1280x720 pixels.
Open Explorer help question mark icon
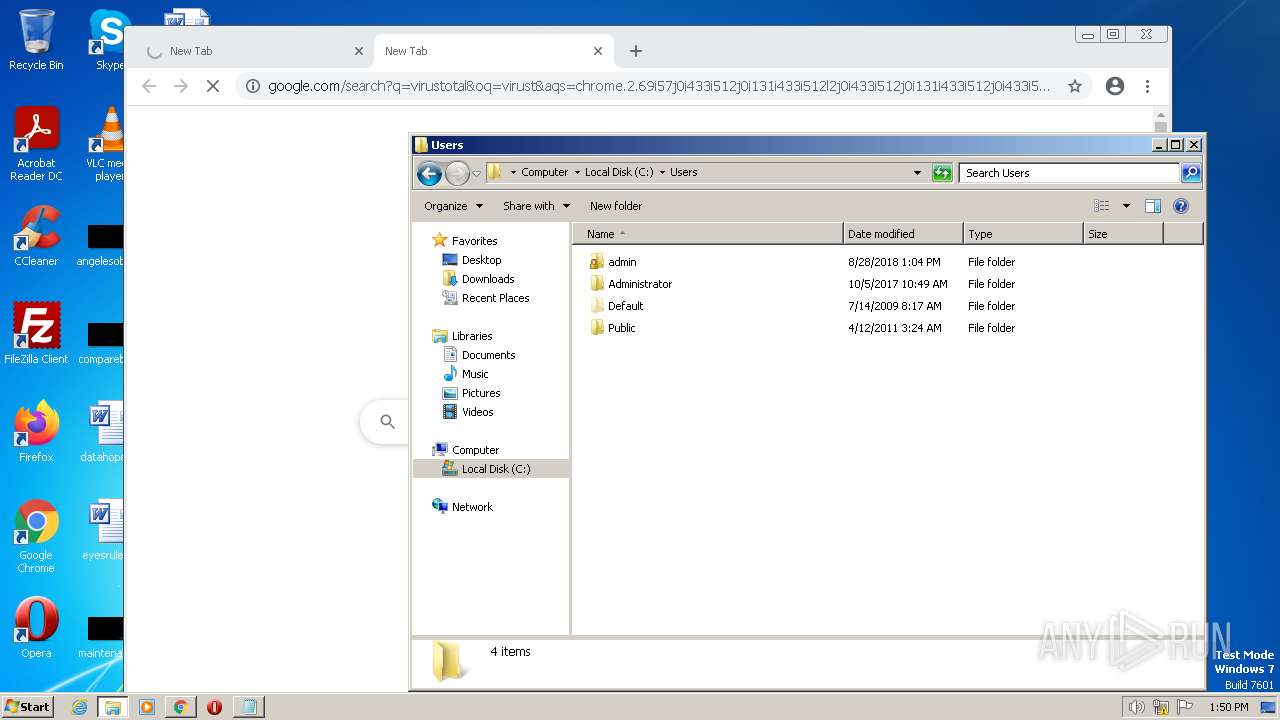1180,206
